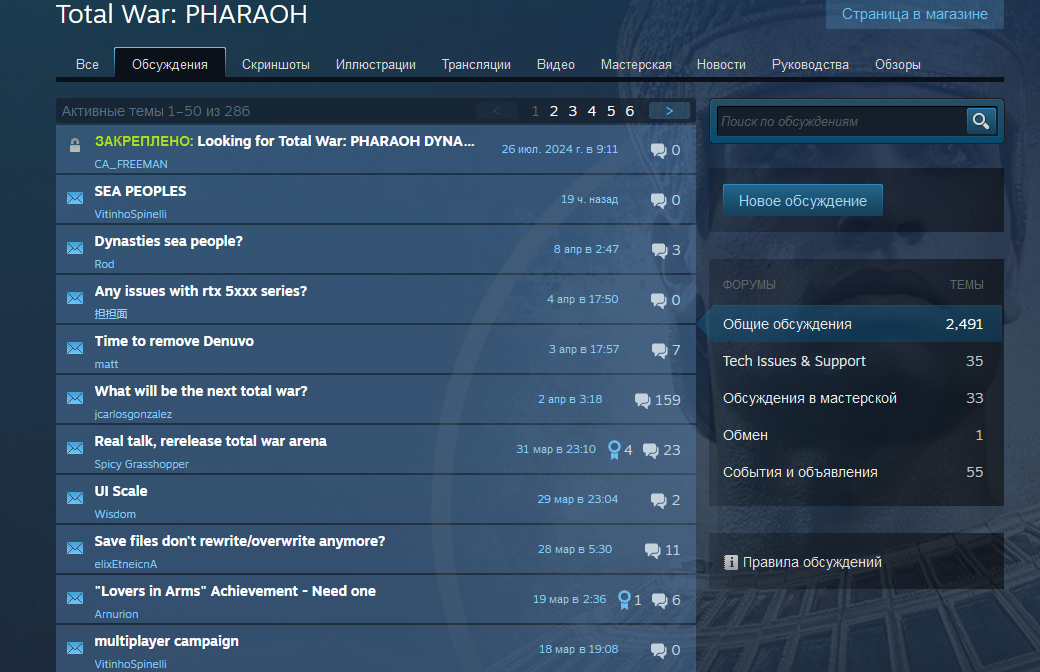This screenshot has width=1040, height=672.
Task: Click reply bubble icon on Real talk row
Action: pos(651,450)
